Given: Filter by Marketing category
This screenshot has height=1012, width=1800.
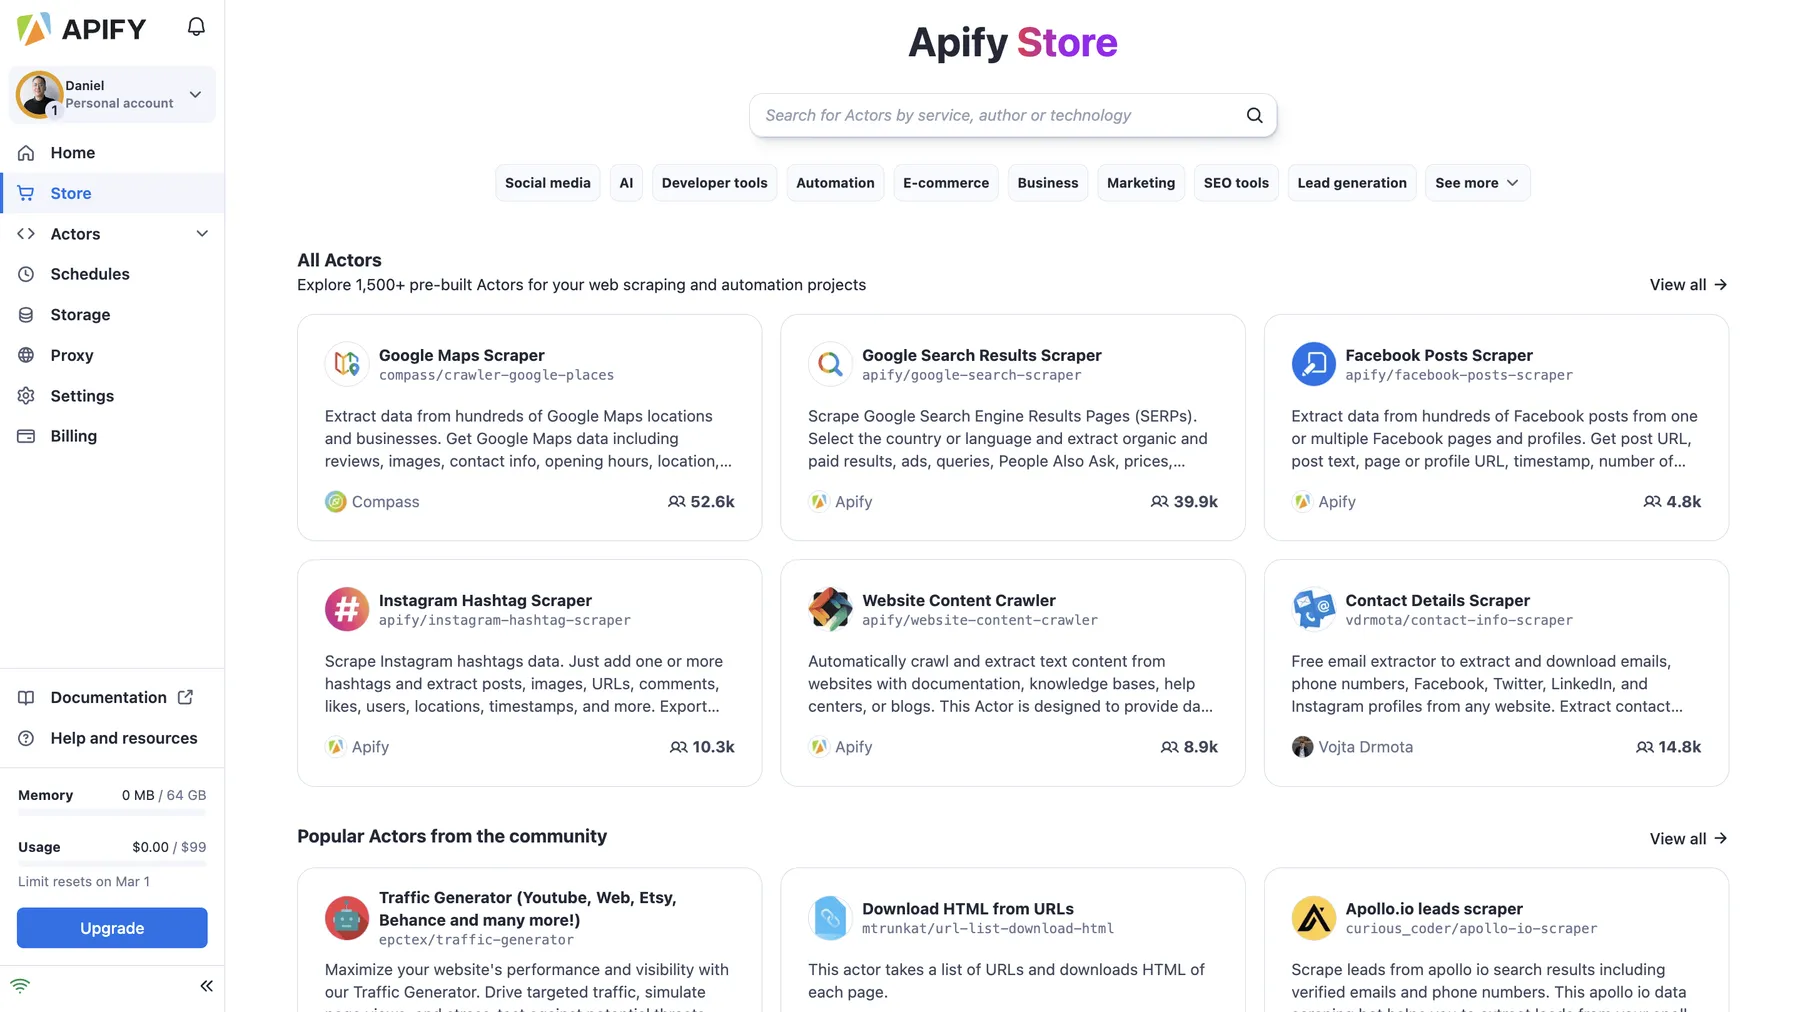Looking at the screenshot, I should pos(1141,183).
